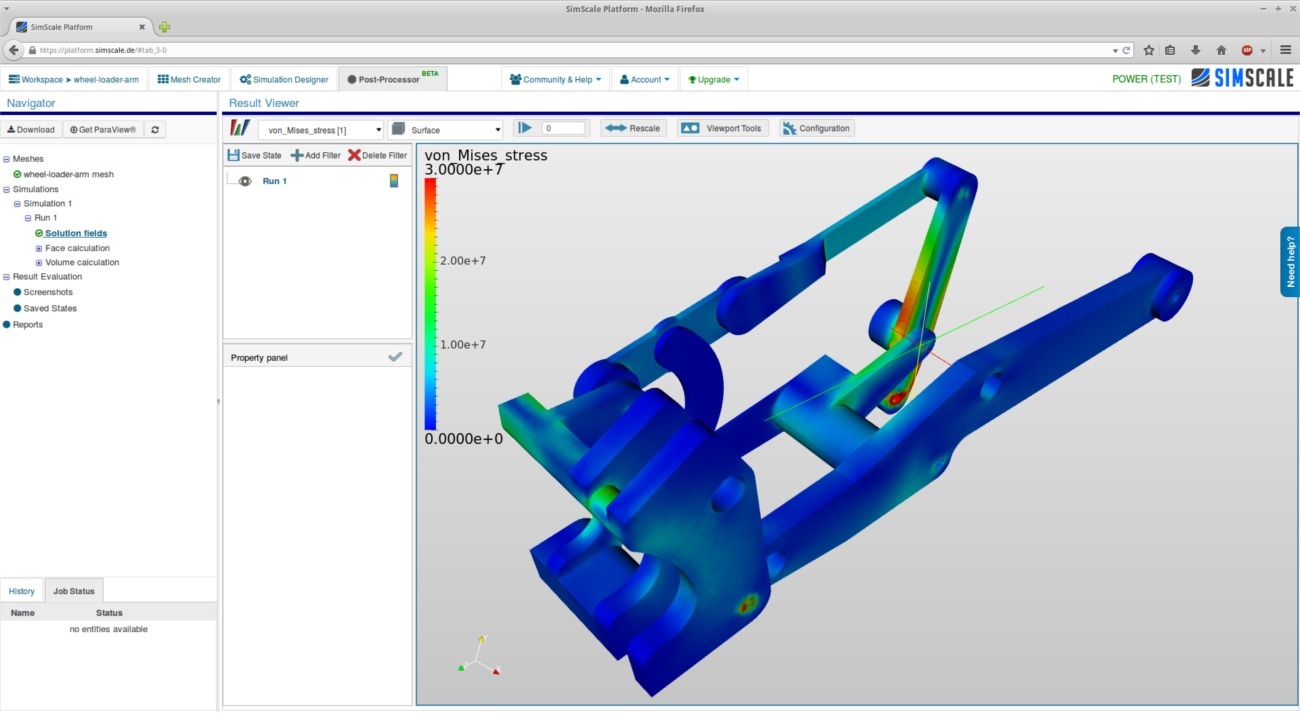The image size is (1300, 714).
Task: Expand the Volume calculation node
Action: tap(39, 263)
